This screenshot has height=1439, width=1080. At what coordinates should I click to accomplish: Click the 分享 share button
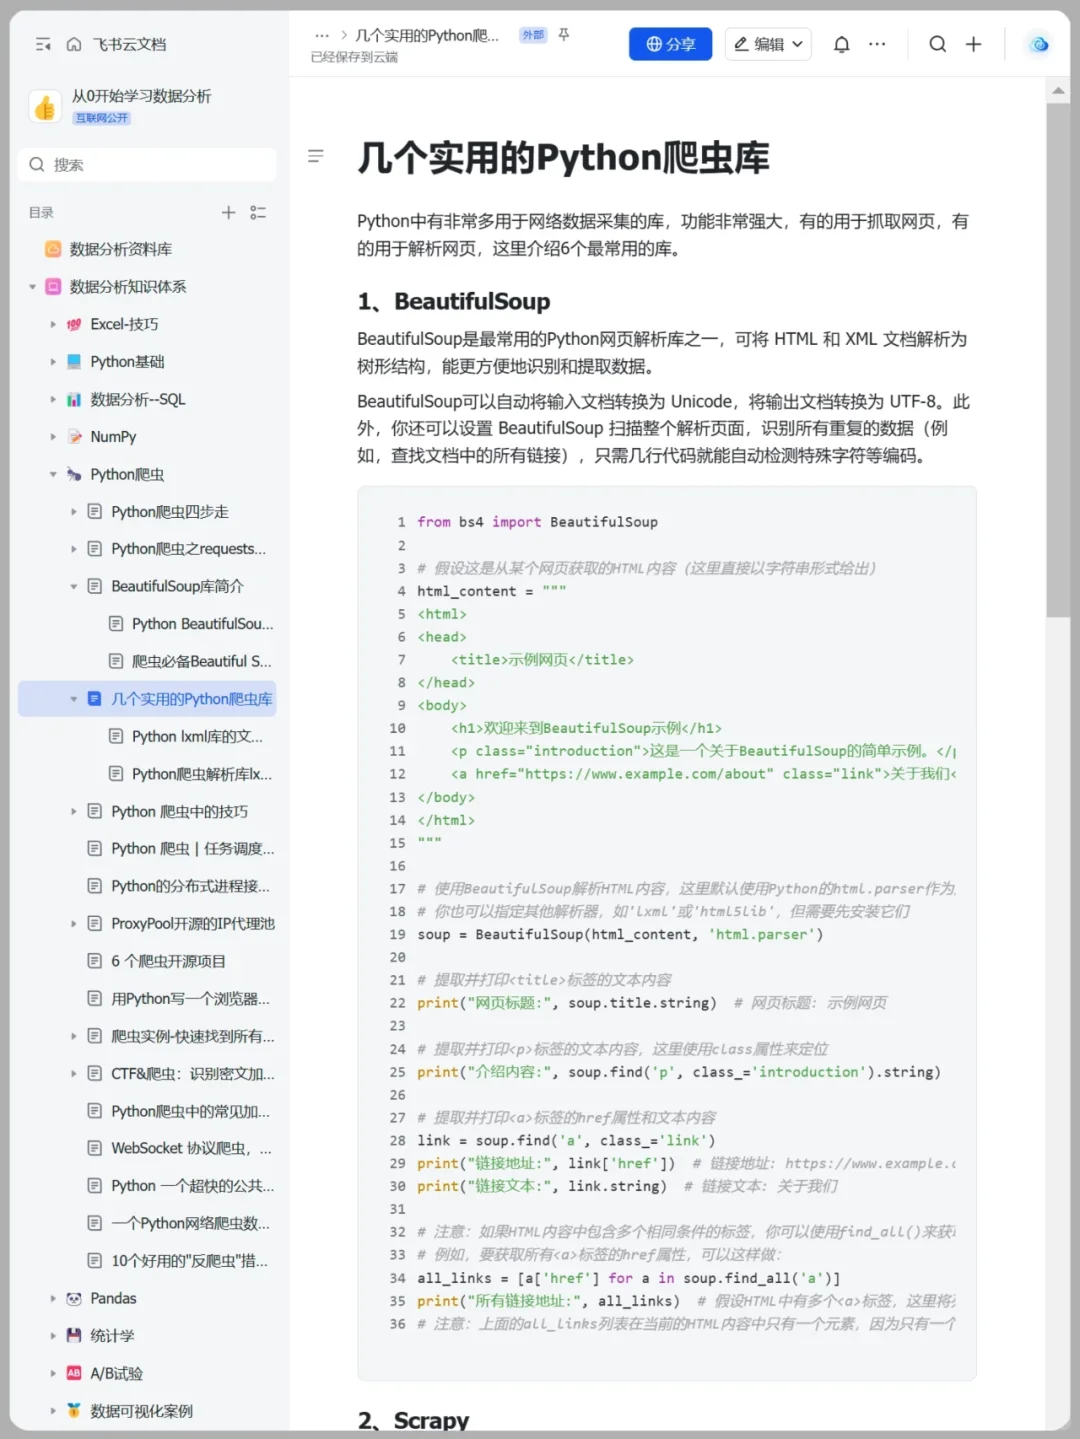pos(670,44)
